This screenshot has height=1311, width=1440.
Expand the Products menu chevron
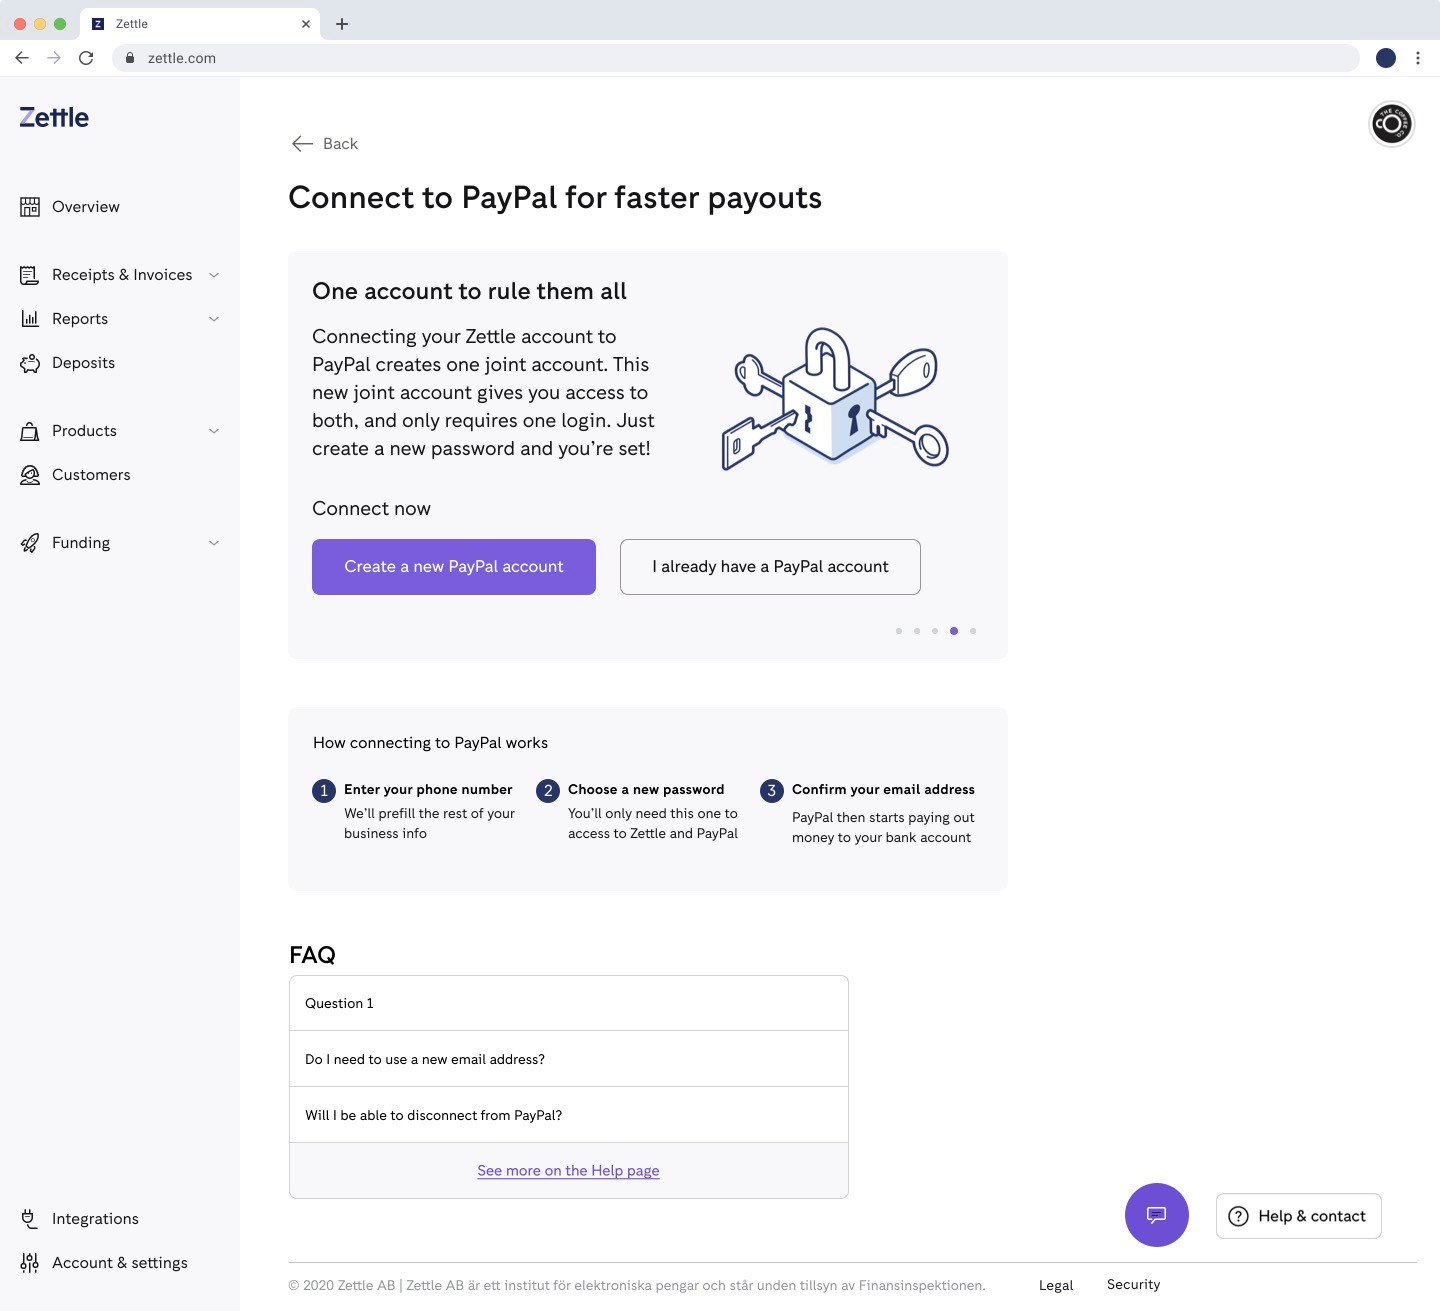tap(214, 431)
